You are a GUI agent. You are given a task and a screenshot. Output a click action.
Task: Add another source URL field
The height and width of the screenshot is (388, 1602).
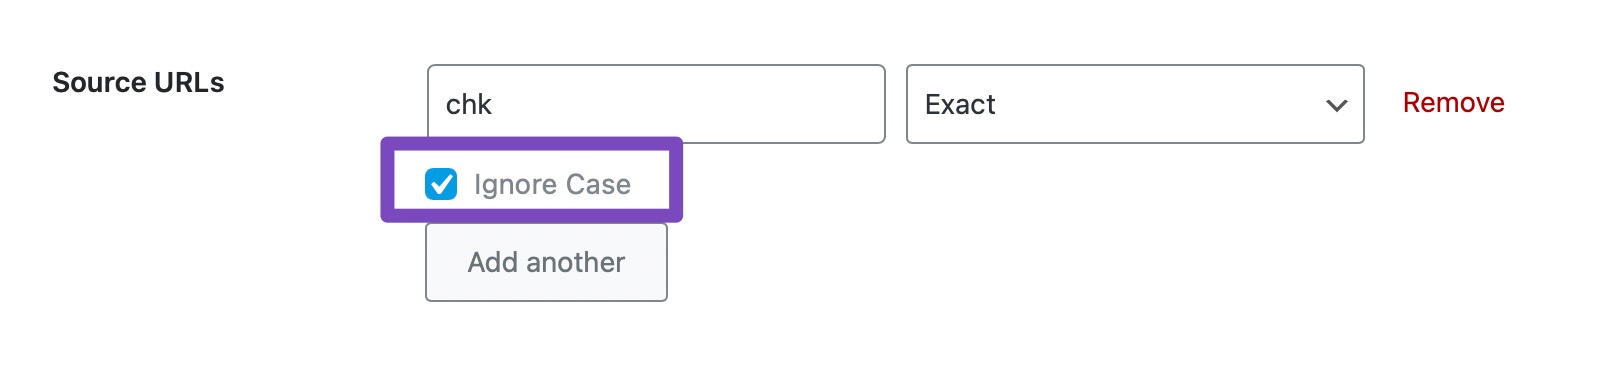[x=546, y=262]
